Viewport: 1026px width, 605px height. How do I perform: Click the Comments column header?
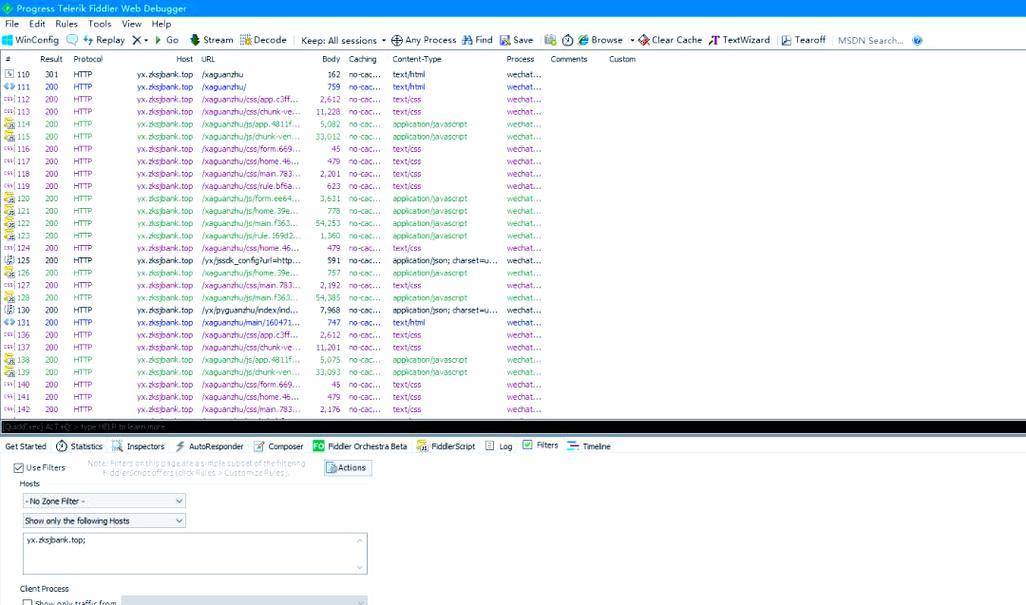569,59
